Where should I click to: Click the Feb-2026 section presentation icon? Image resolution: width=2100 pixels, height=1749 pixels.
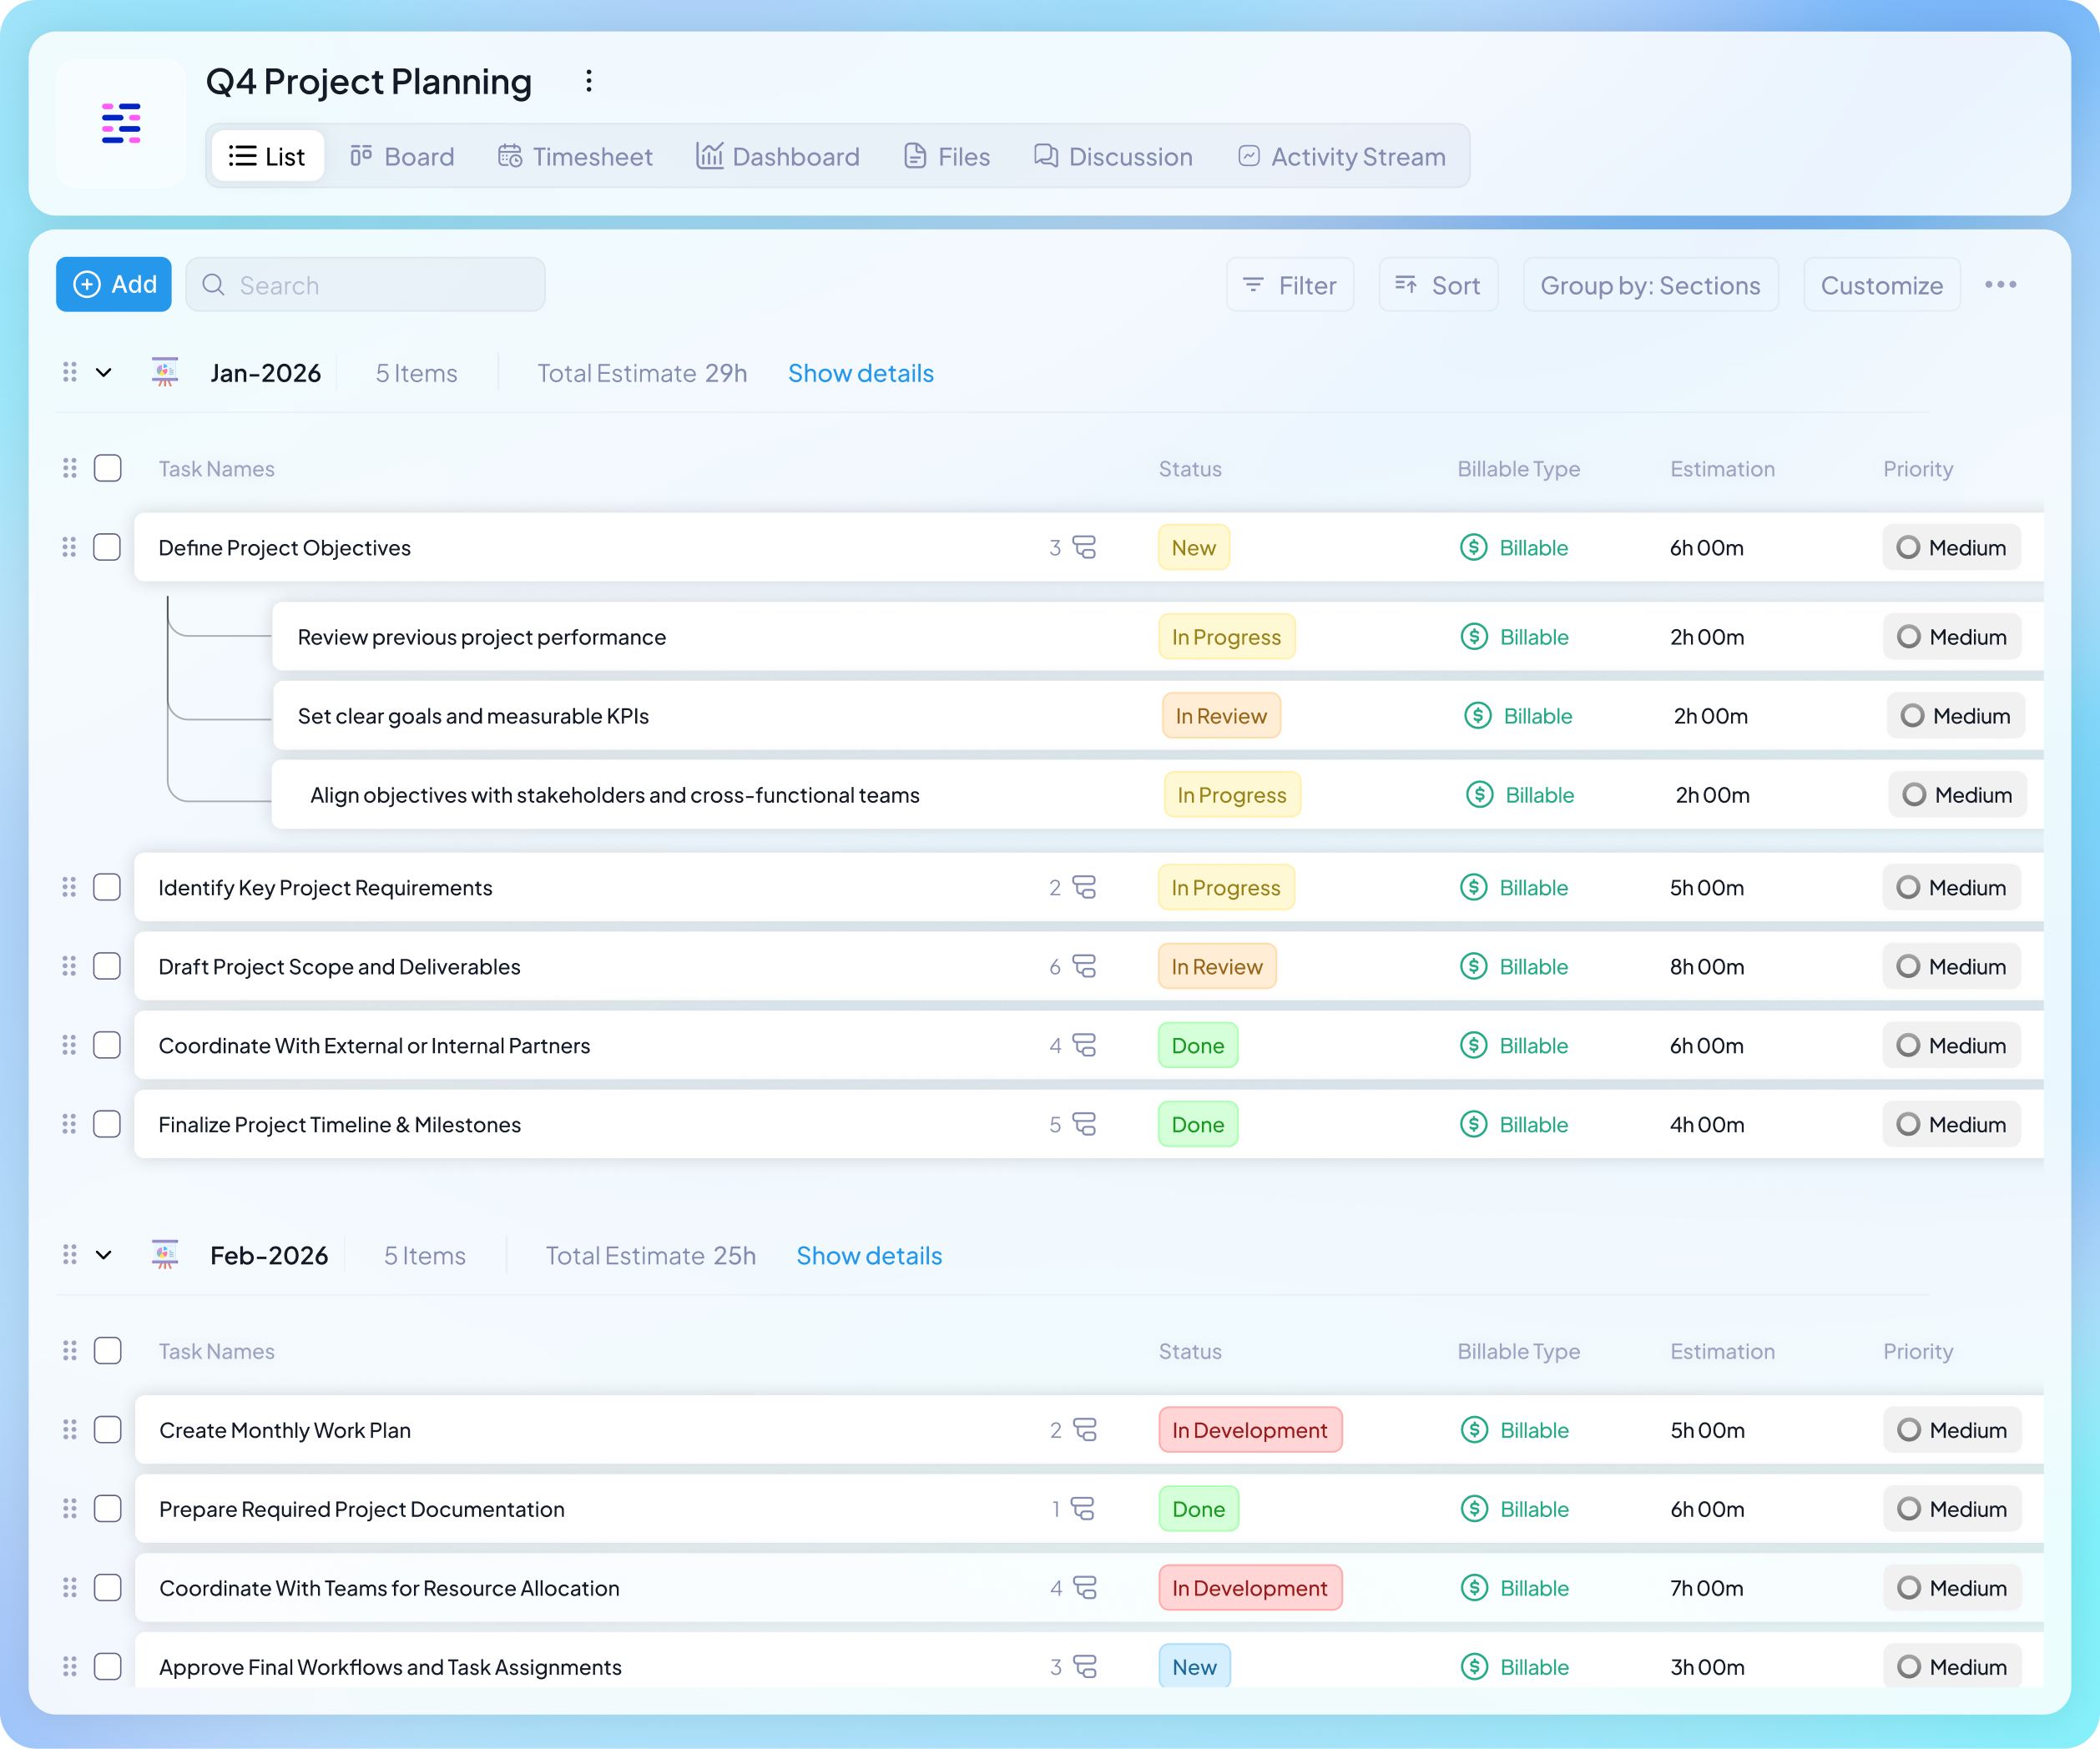[165, 1255]
